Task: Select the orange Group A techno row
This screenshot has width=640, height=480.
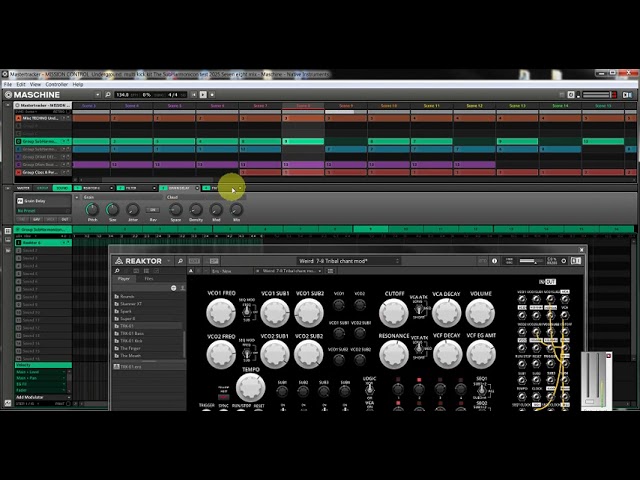Action: (43, 118)
